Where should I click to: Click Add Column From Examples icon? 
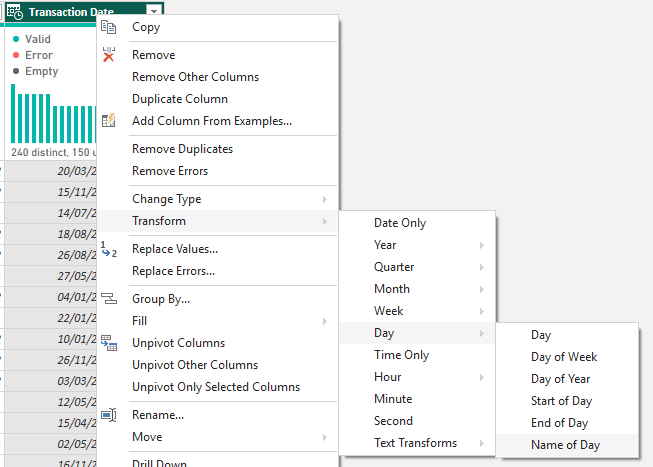point(109,121)
